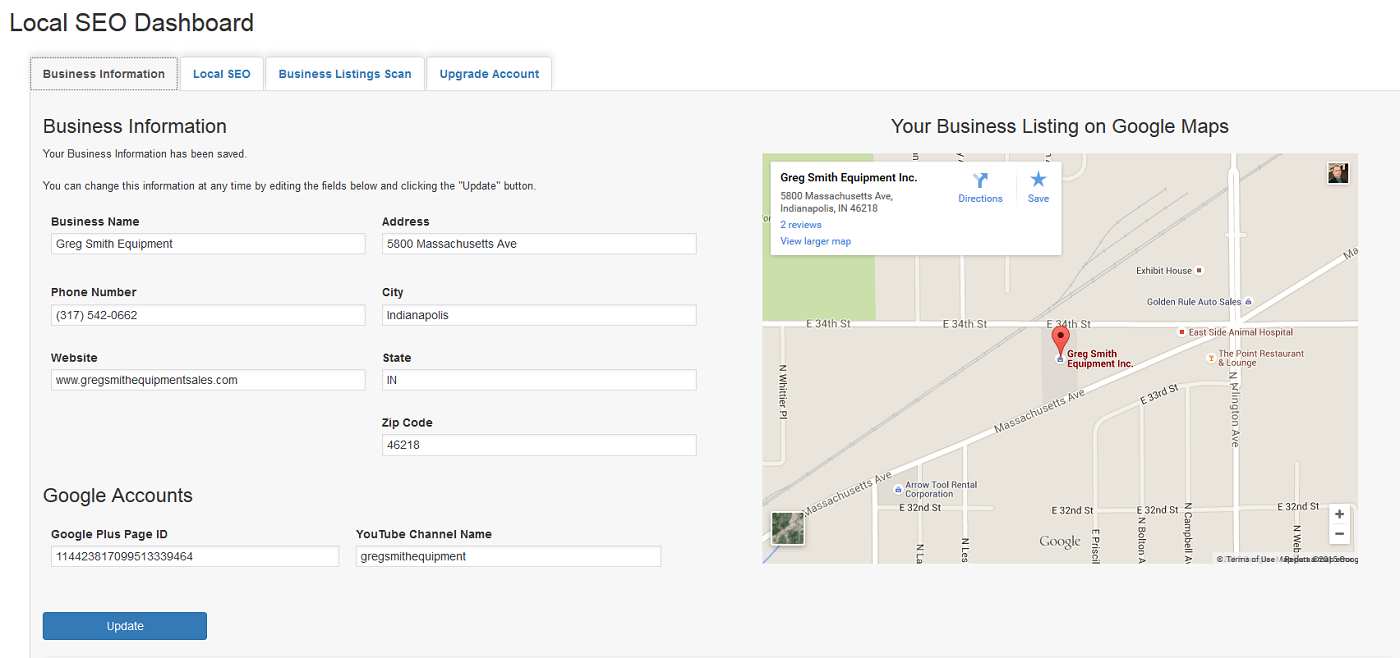Click the Directions icon on map card

980,181
